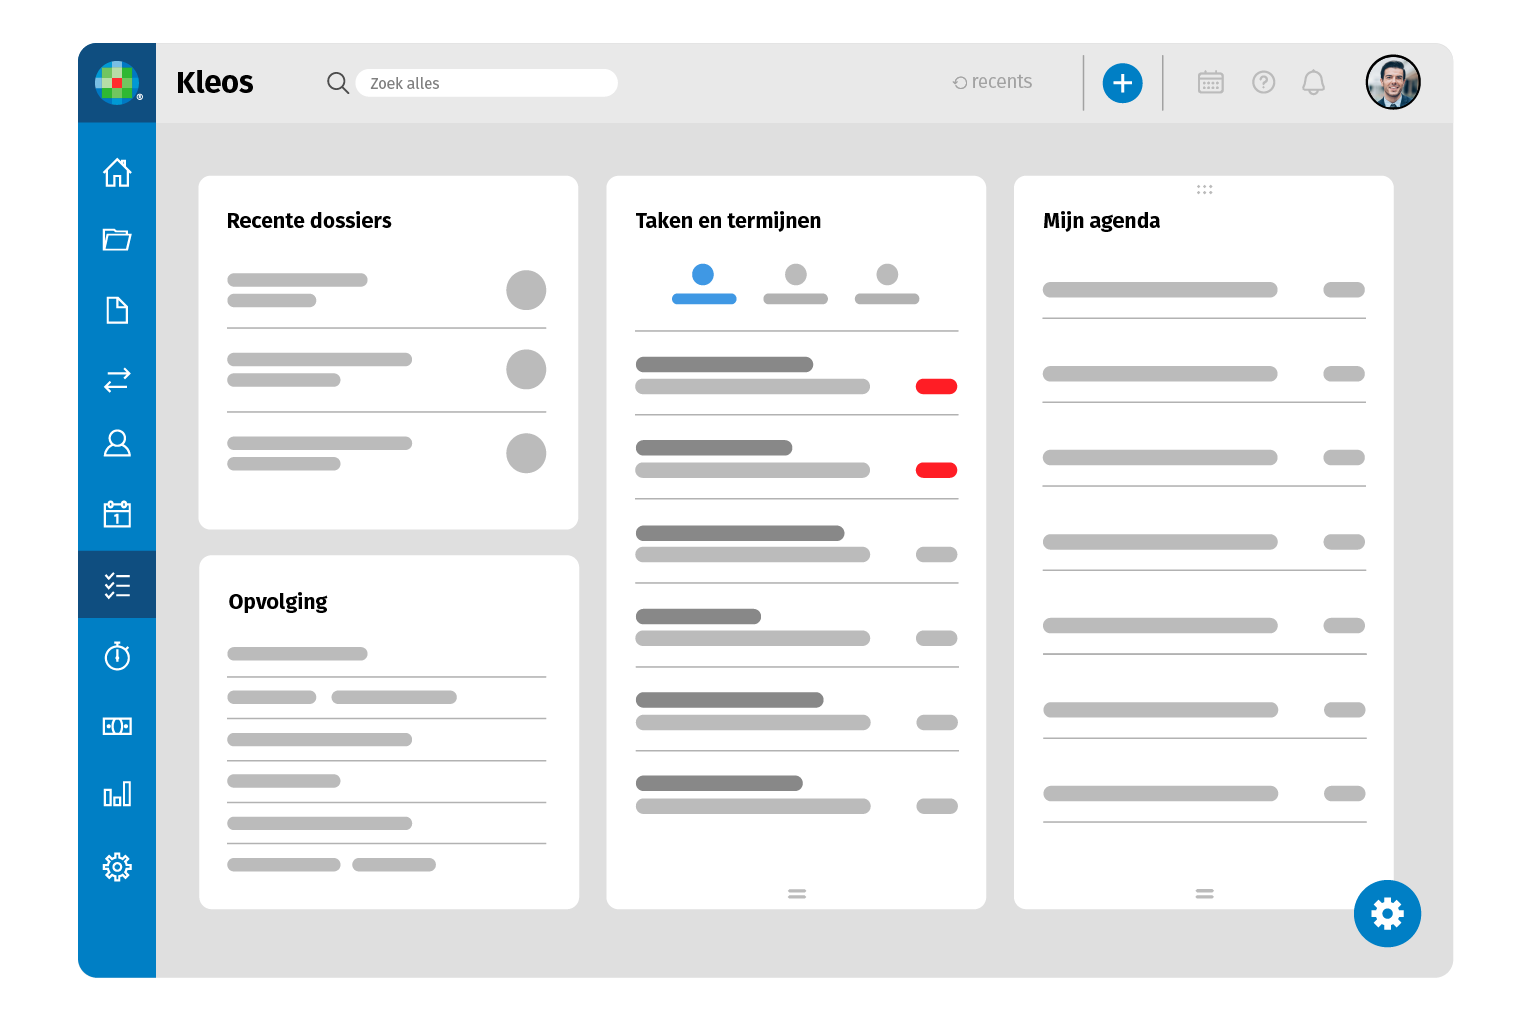The image size is (1532, 1021).
Task: Click the Zoek alles search field
Action: 486,83
